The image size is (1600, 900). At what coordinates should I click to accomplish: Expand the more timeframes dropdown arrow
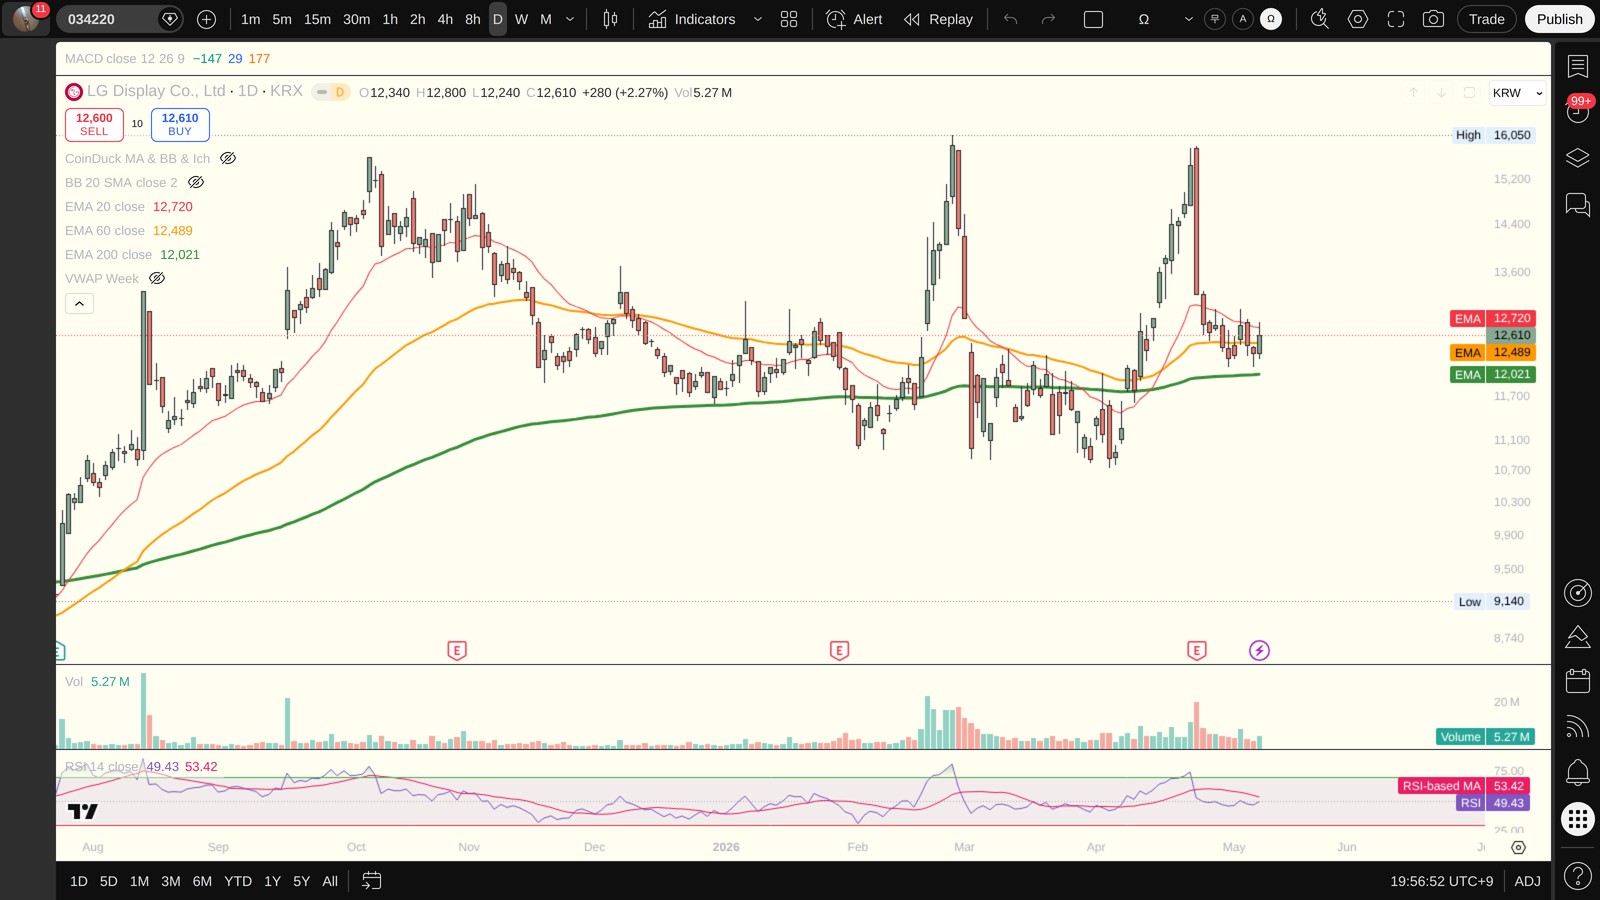point(570,19)
